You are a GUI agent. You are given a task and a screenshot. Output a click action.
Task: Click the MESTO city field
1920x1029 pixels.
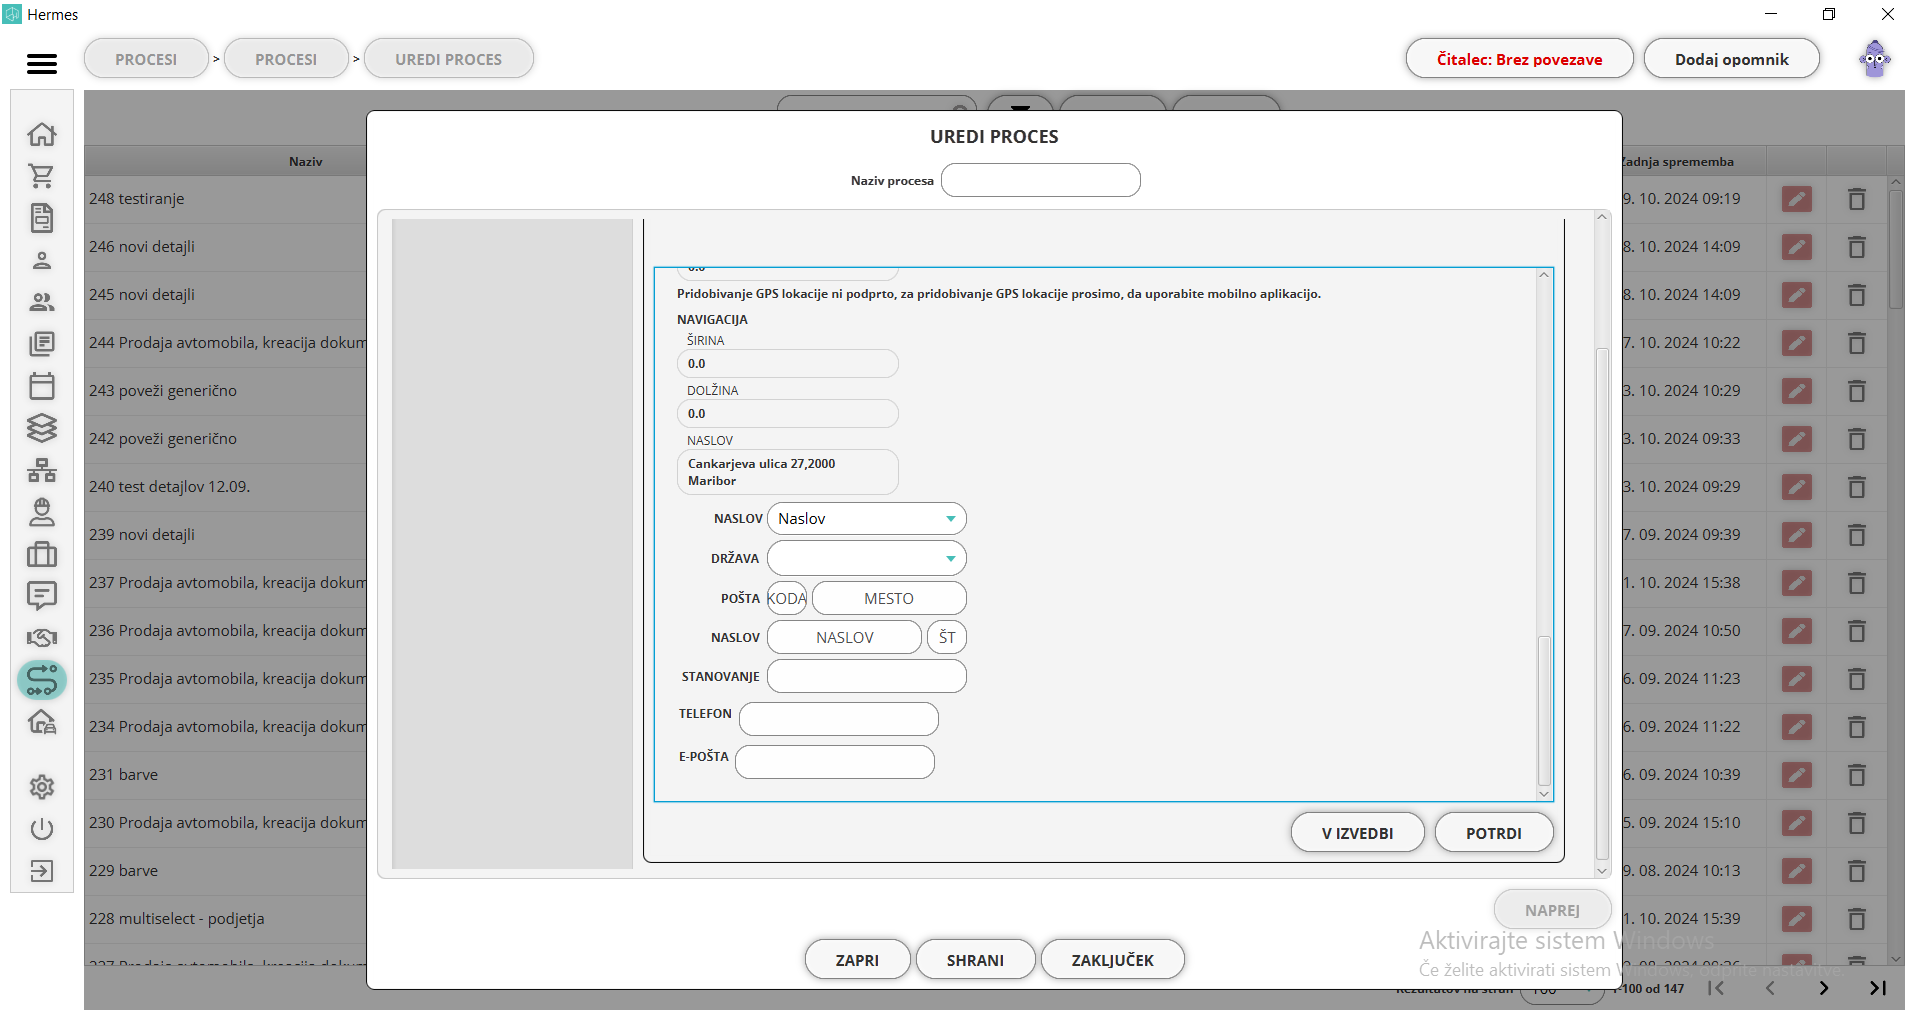[889, 599]
